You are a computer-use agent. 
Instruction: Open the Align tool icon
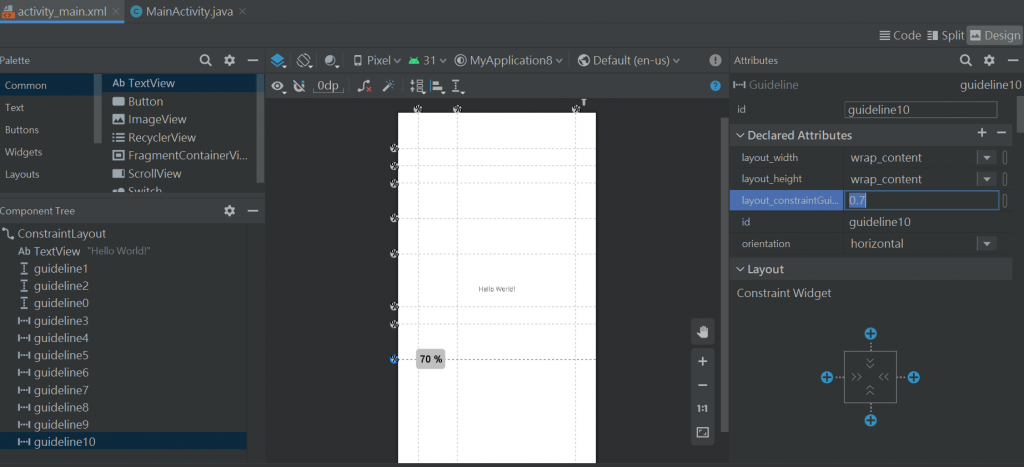[x=438, y=86]
